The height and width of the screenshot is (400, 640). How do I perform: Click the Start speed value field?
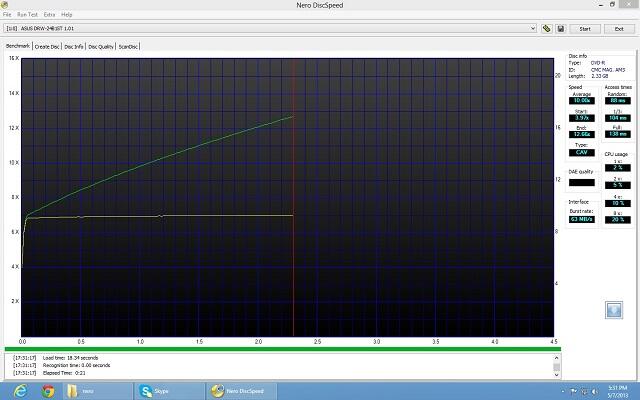pos(582,118)
